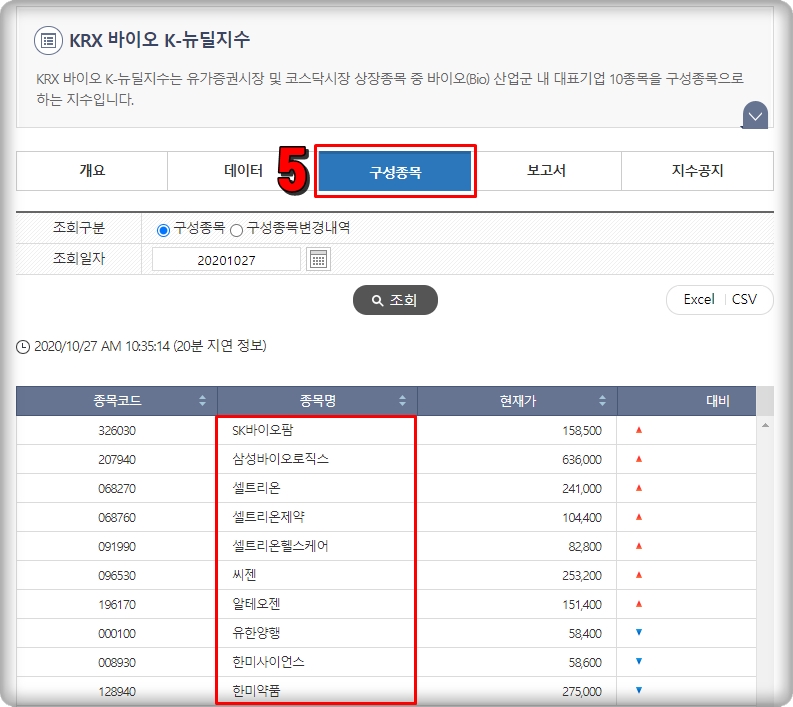Click the red up arrow in 씨젠 row
793x707 pixels.
pyautogui.click(x=639, y=575)
